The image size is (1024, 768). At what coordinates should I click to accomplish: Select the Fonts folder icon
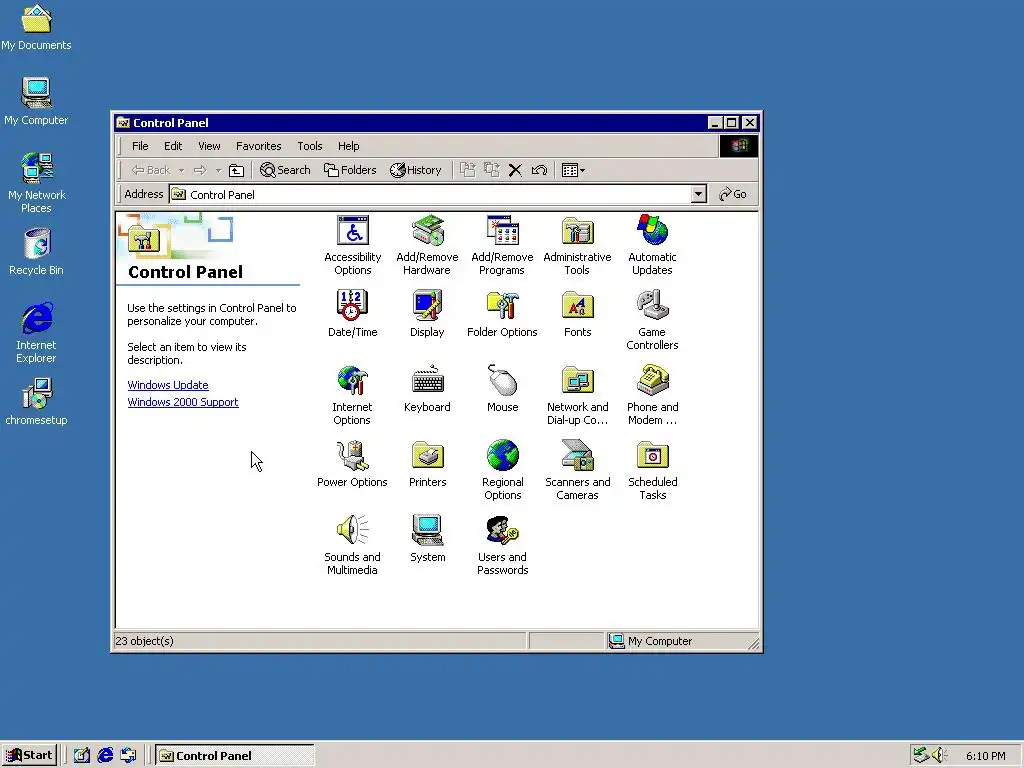(x=577, y=305)
